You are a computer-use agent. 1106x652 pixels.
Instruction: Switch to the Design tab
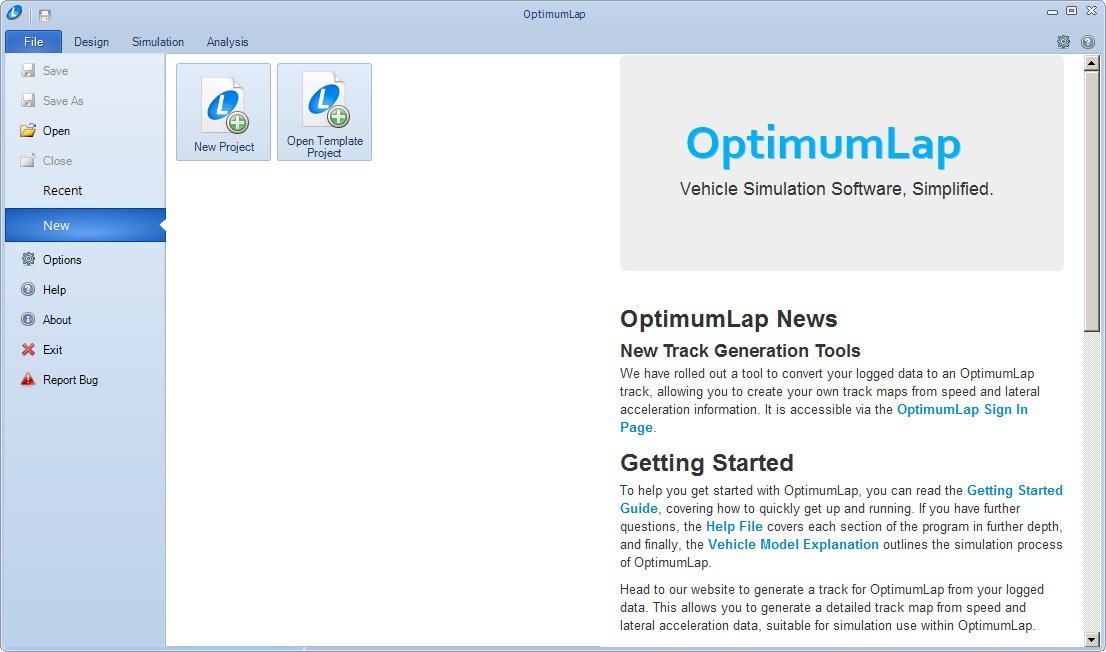coord(92,42)
